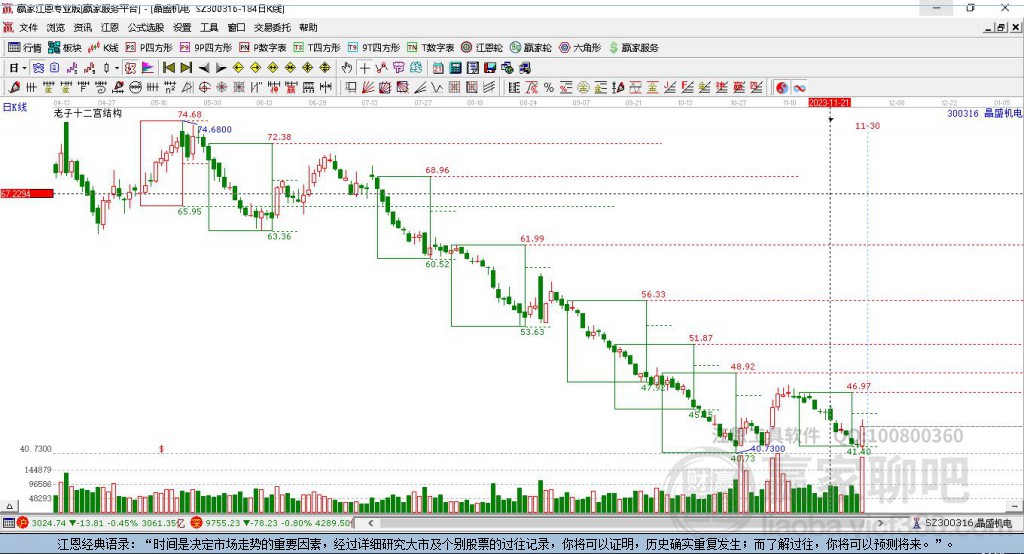Jump to first bar with skip-back icon

pos(168,68)
